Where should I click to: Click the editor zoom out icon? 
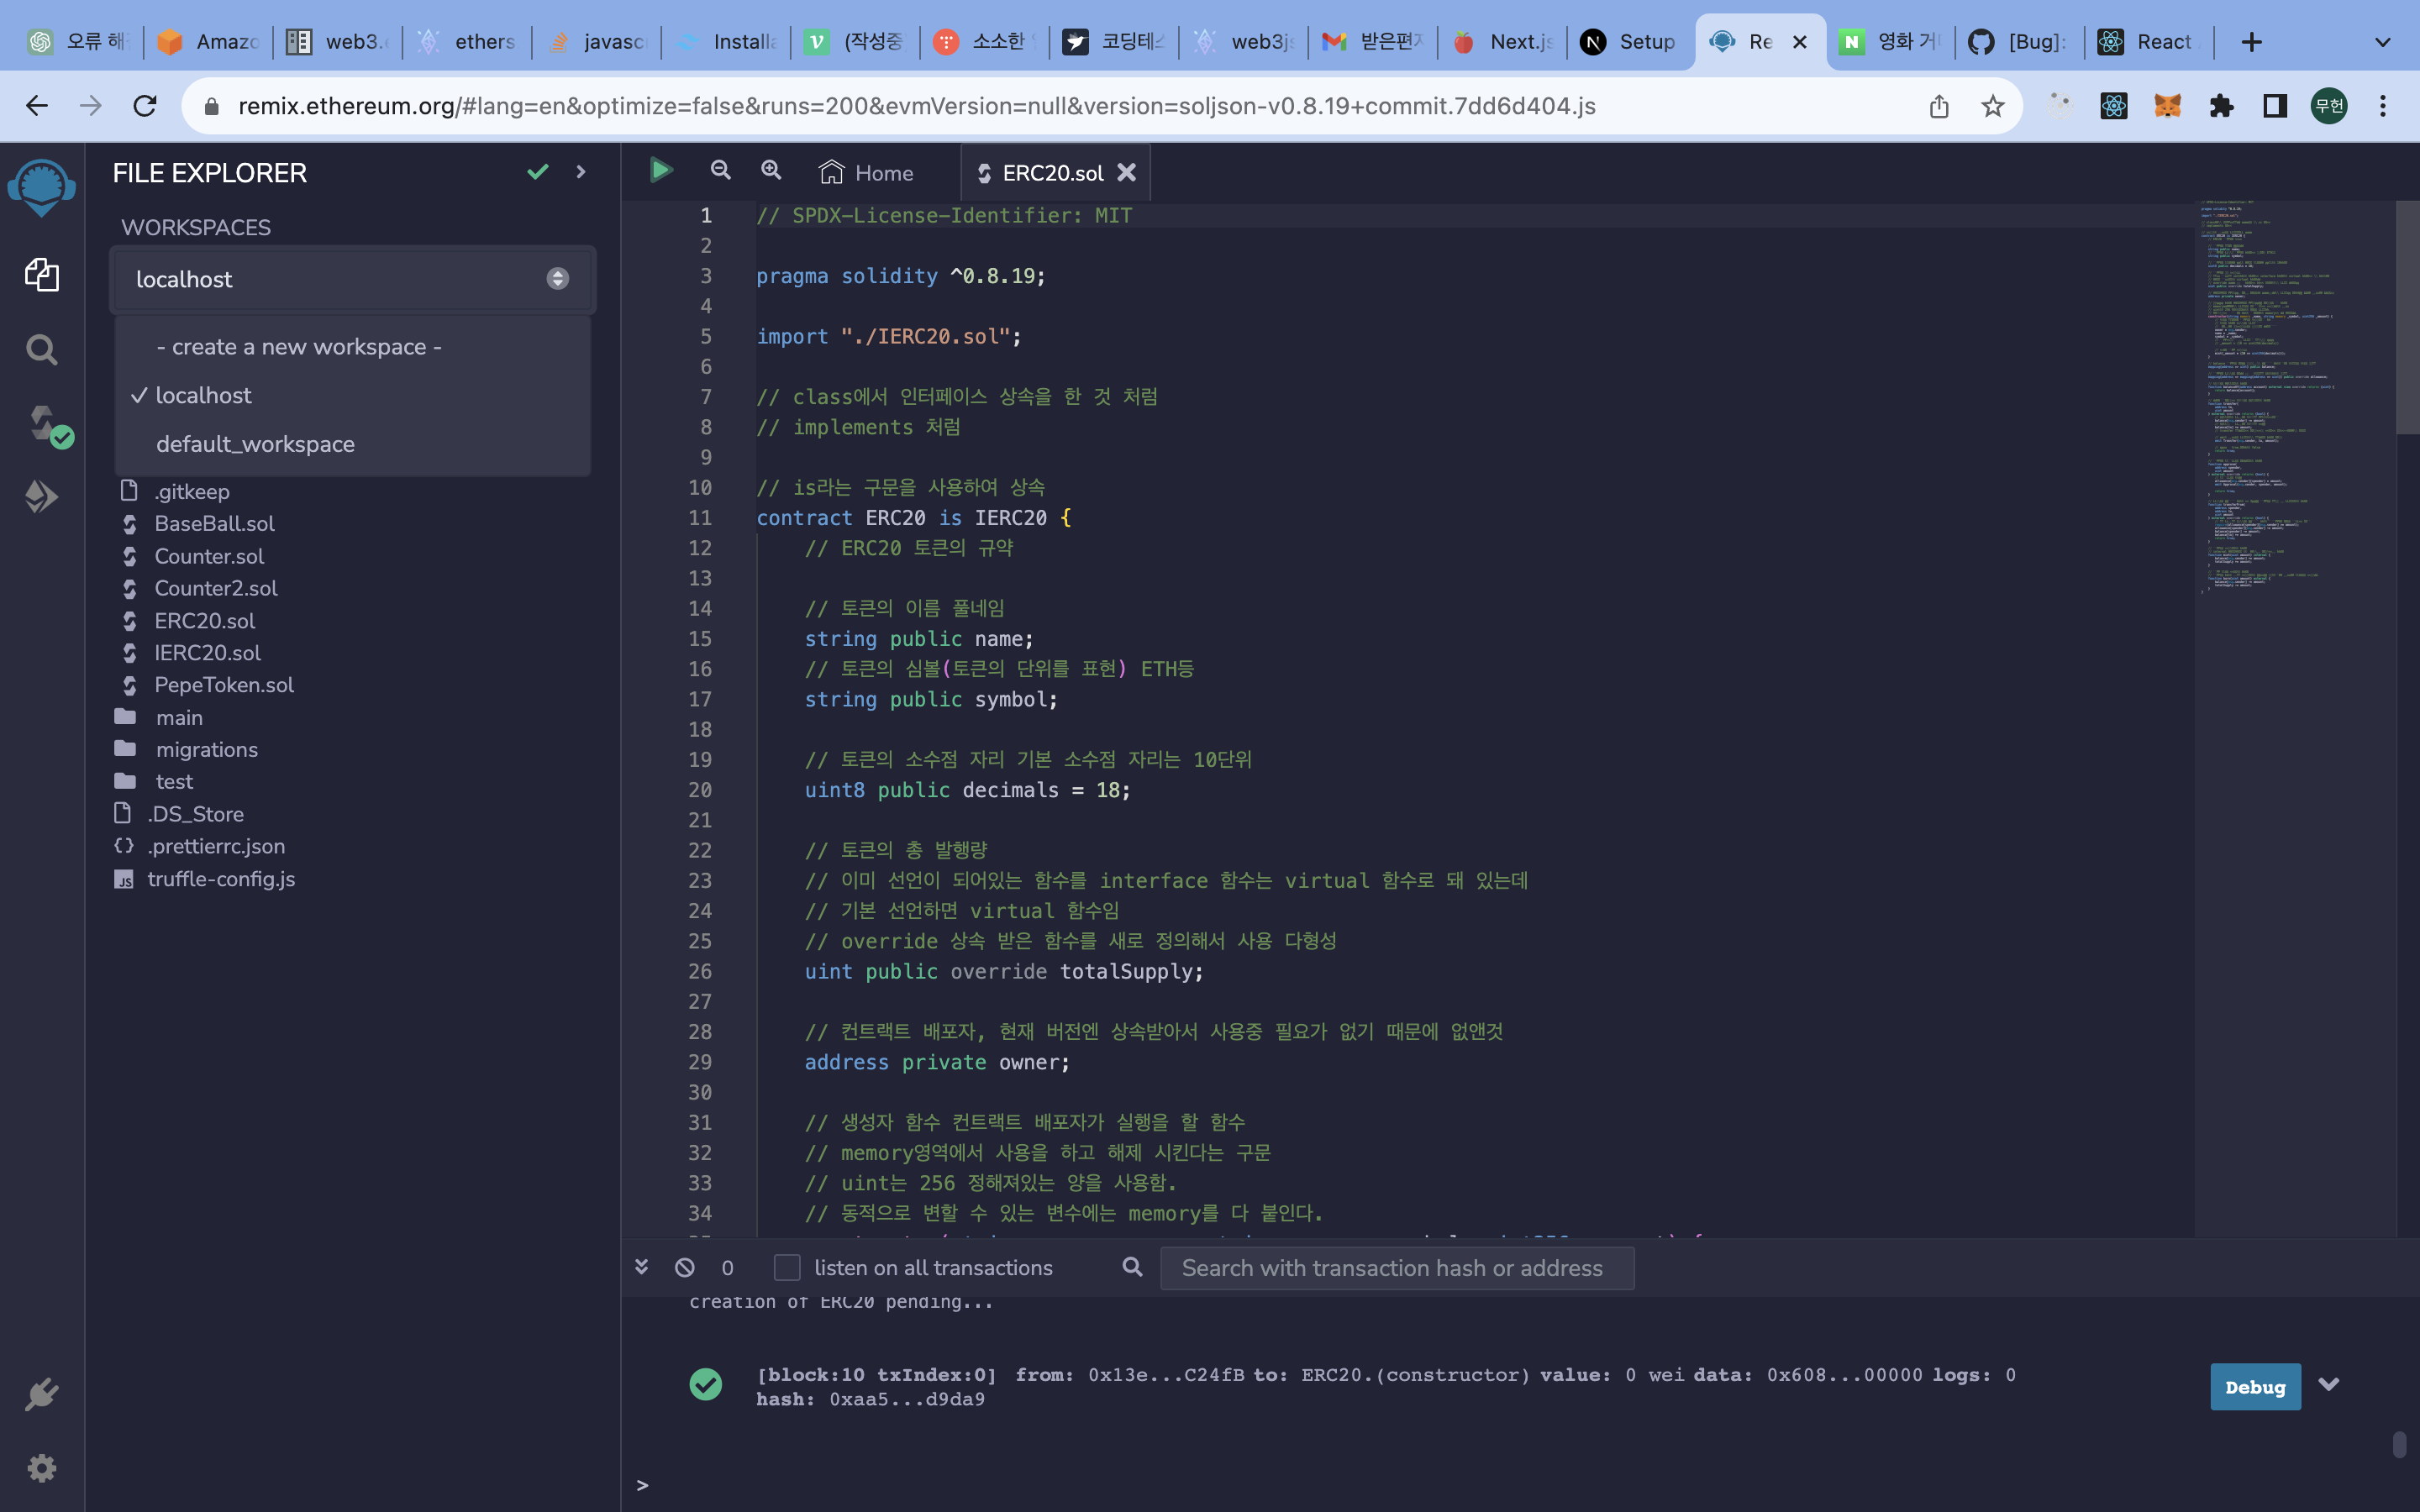click(x=720, y=170)
